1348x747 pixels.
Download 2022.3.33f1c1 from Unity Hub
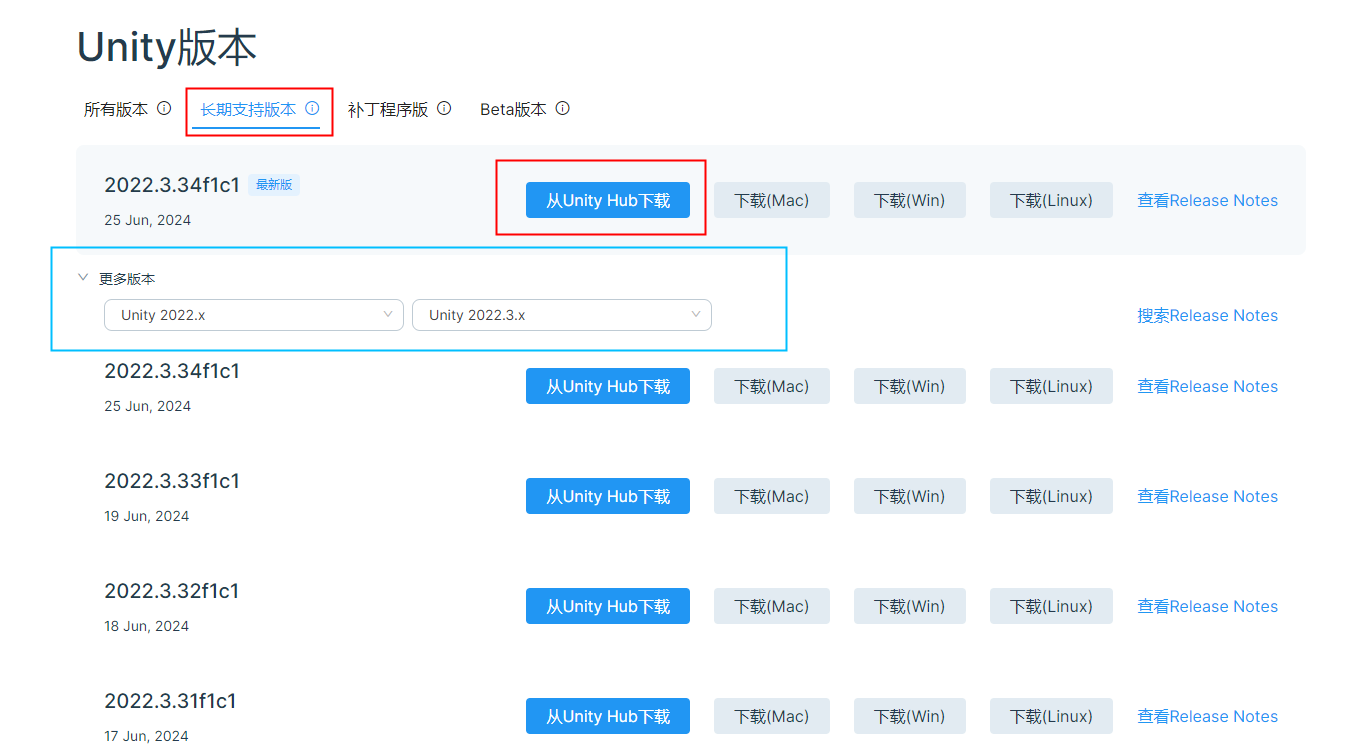608,496
